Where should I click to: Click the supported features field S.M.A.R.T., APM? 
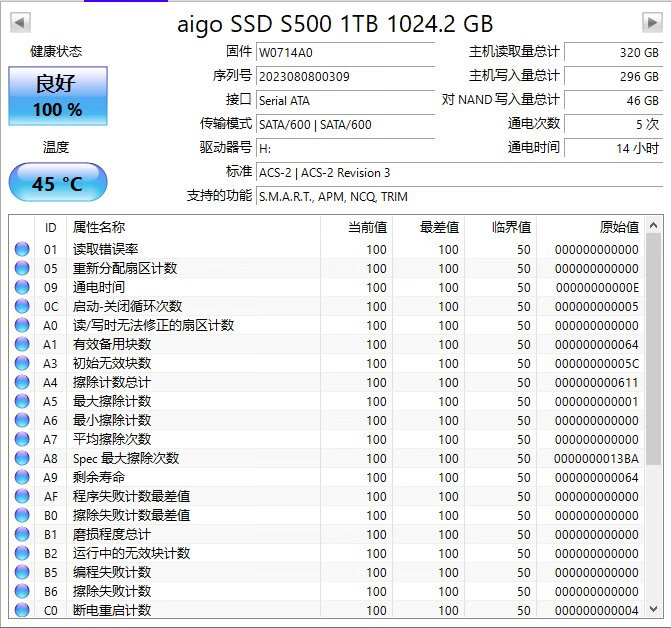pos(459,196)
